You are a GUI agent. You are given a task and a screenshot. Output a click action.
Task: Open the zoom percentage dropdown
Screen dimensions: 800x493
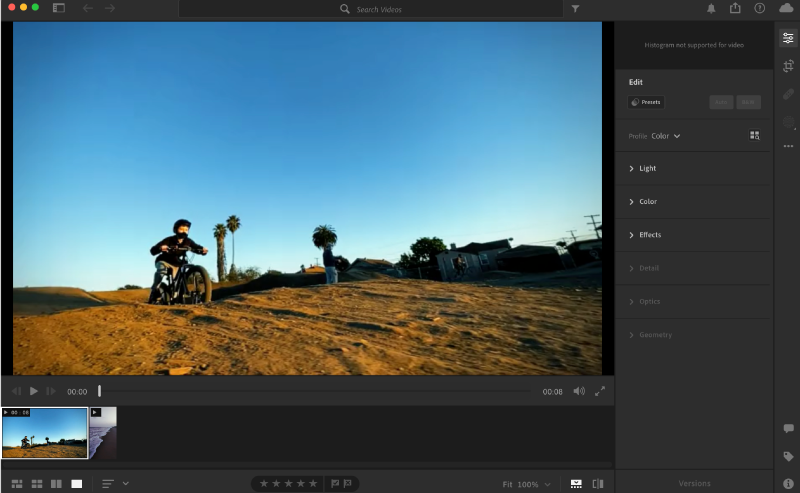pyautogui.click(x=547, y=484)
